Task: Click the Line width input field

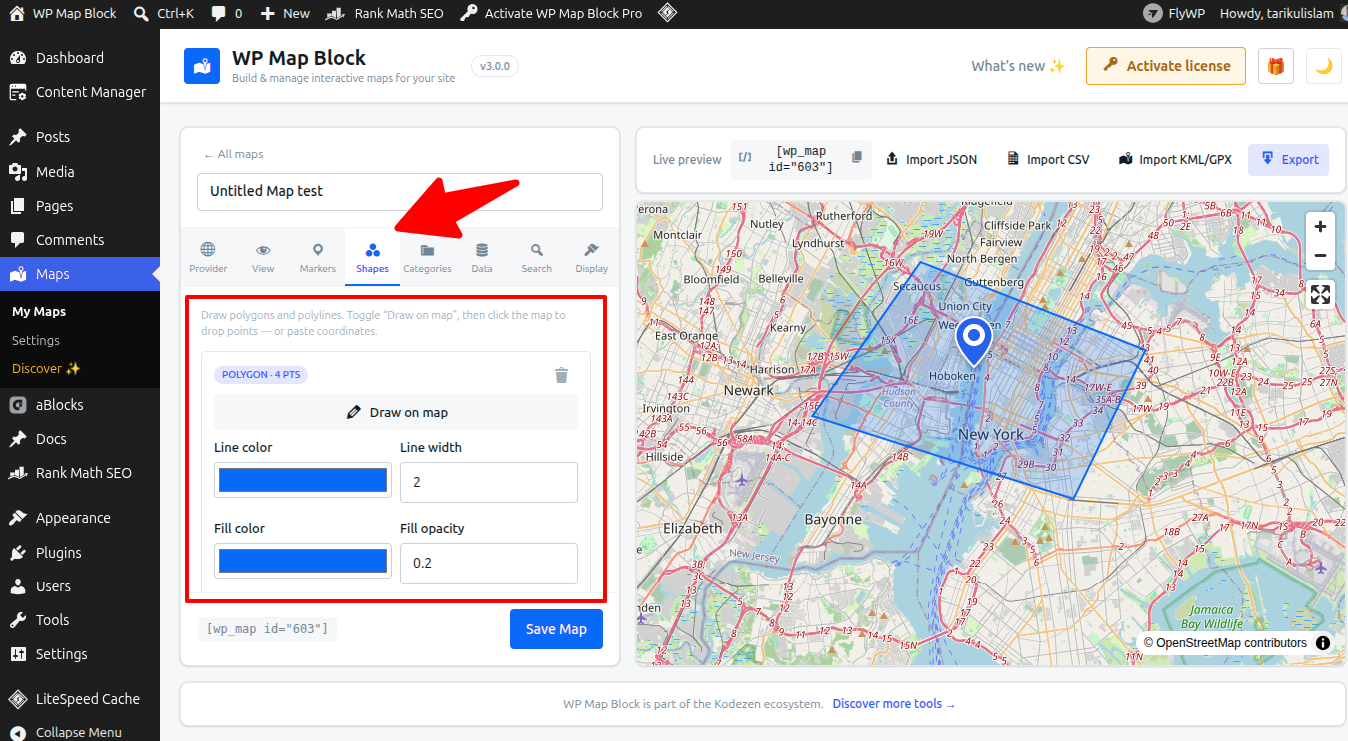Action: click(489, 482)
